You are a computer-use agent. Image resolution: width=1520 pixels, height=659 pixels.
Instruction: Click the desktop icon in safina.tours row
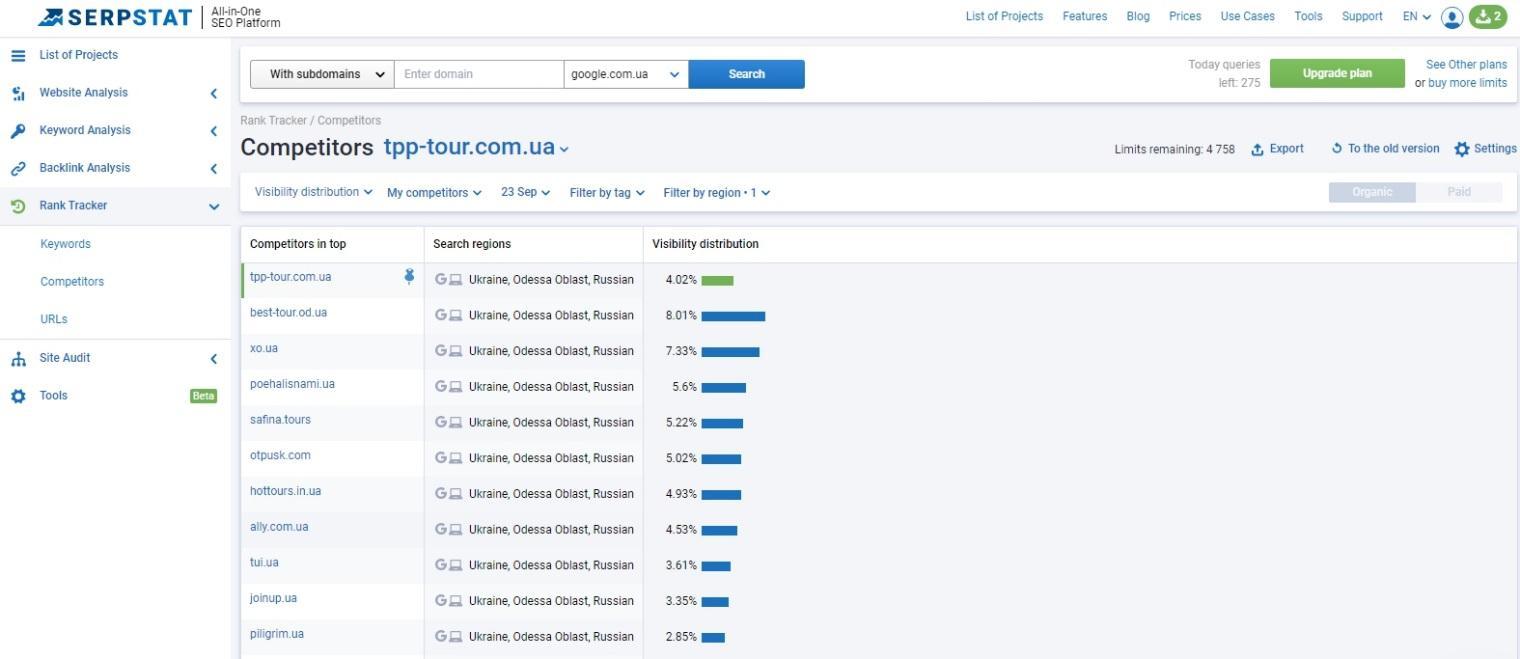(456, 423)
